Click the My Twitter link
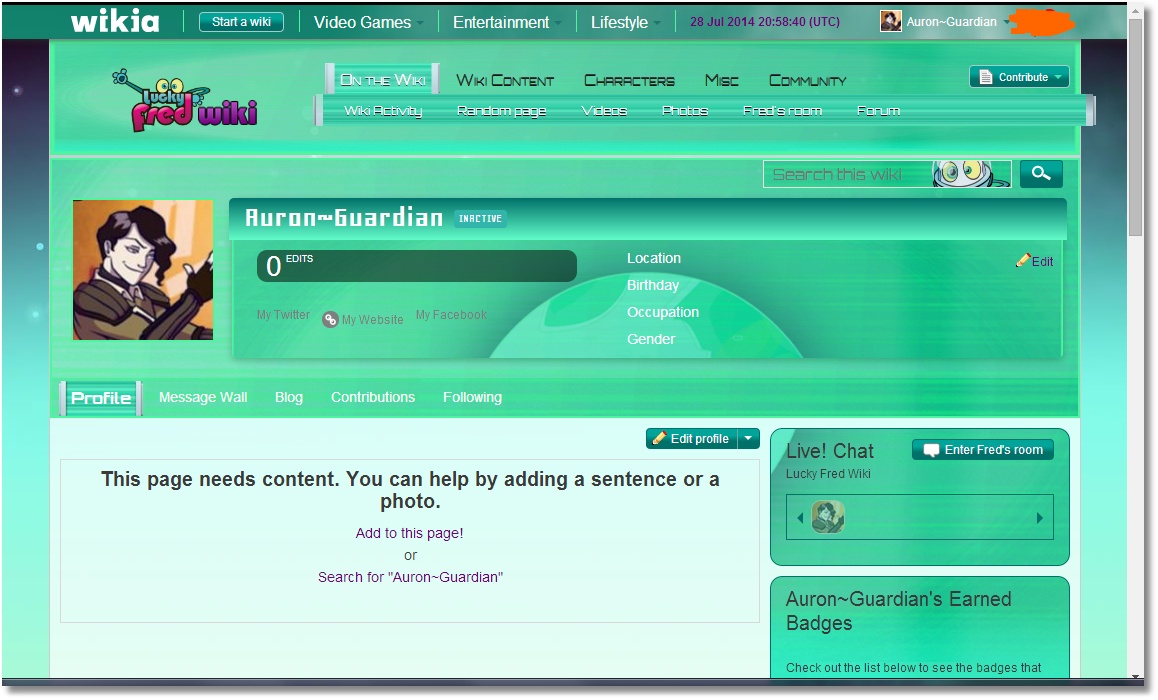This screenshot has width=1158, height=700. [x=284, y=315]
